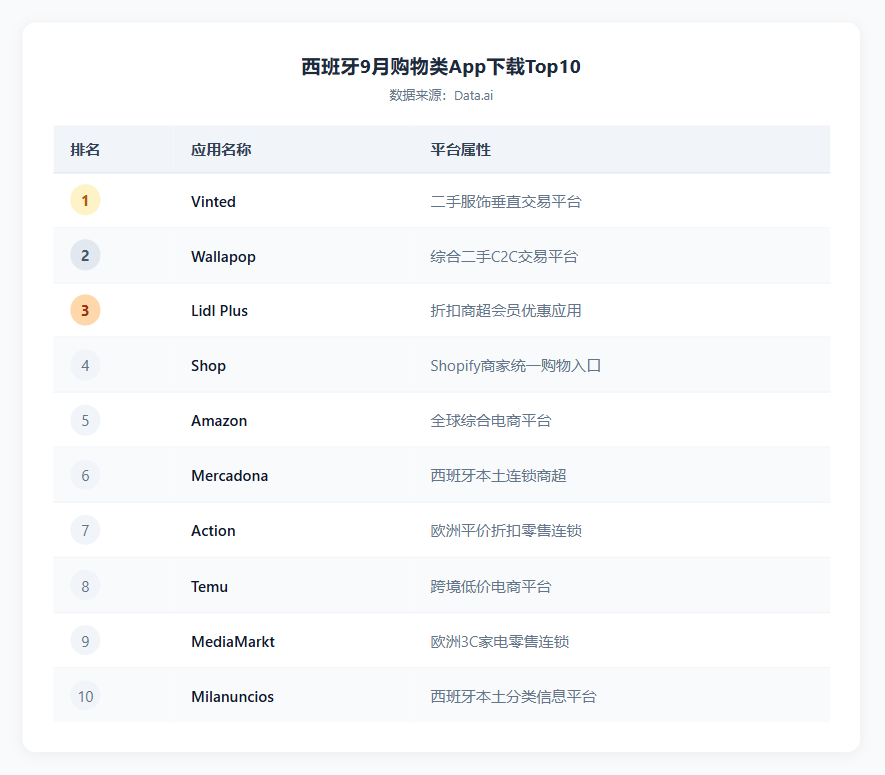Select the Amazon app name

pos(219,421)
